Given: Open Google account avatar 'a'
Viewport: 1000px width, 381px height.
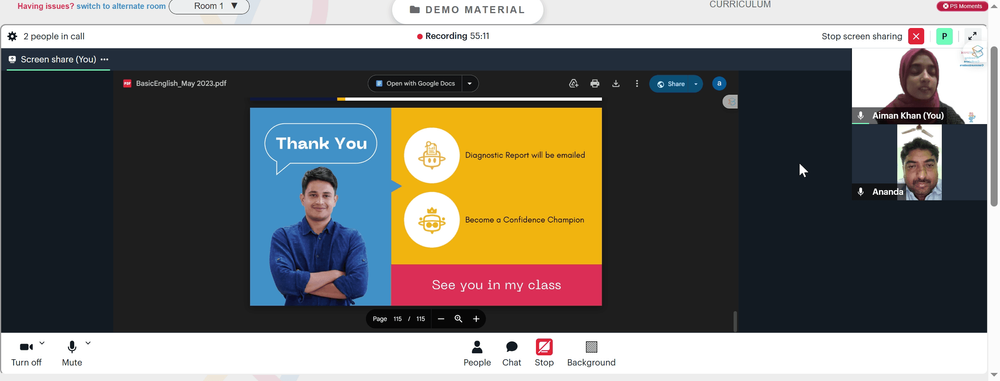Looking at the screenshot, I should (719, 84).
